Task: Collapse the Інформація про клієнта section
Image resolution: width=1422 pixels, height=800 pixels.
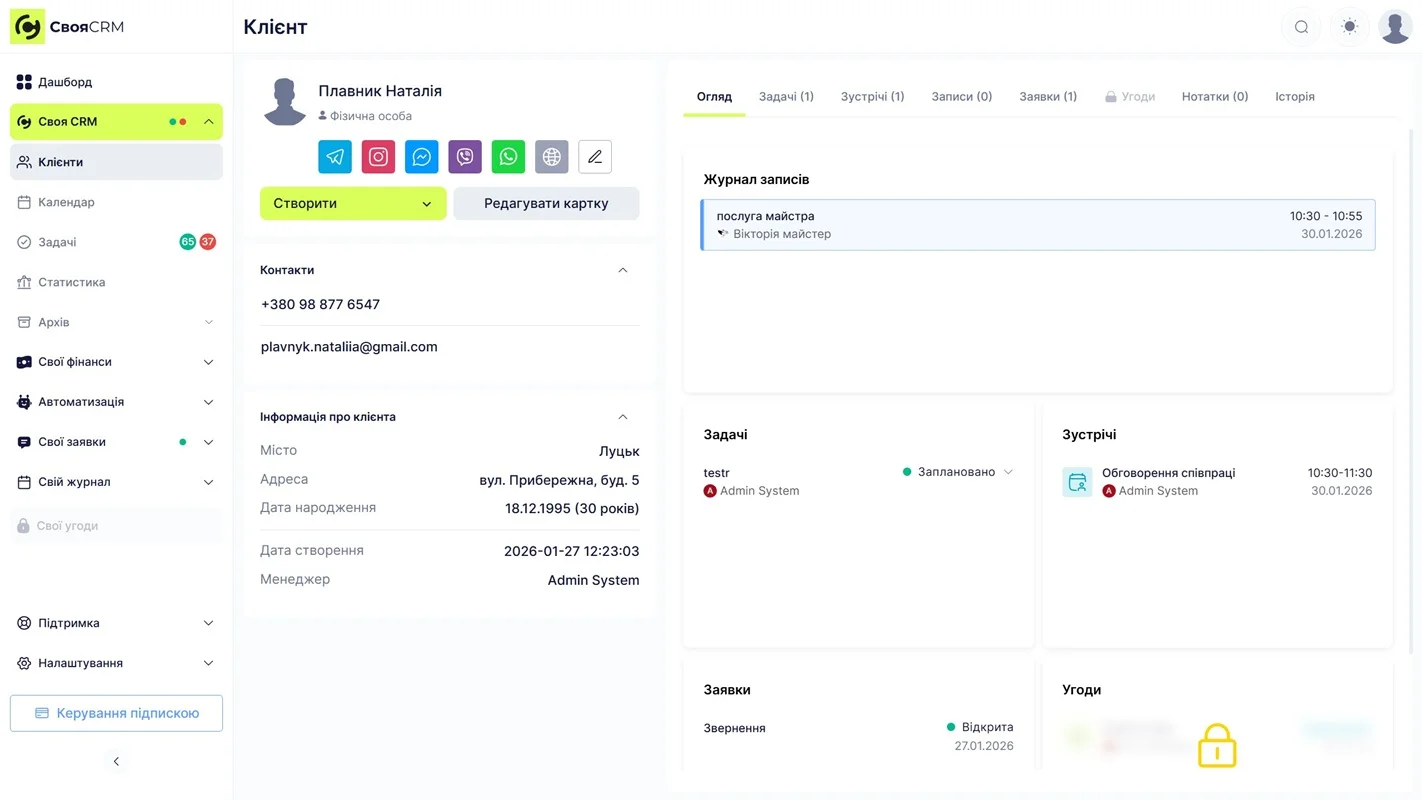Action: tap(622, 416)
